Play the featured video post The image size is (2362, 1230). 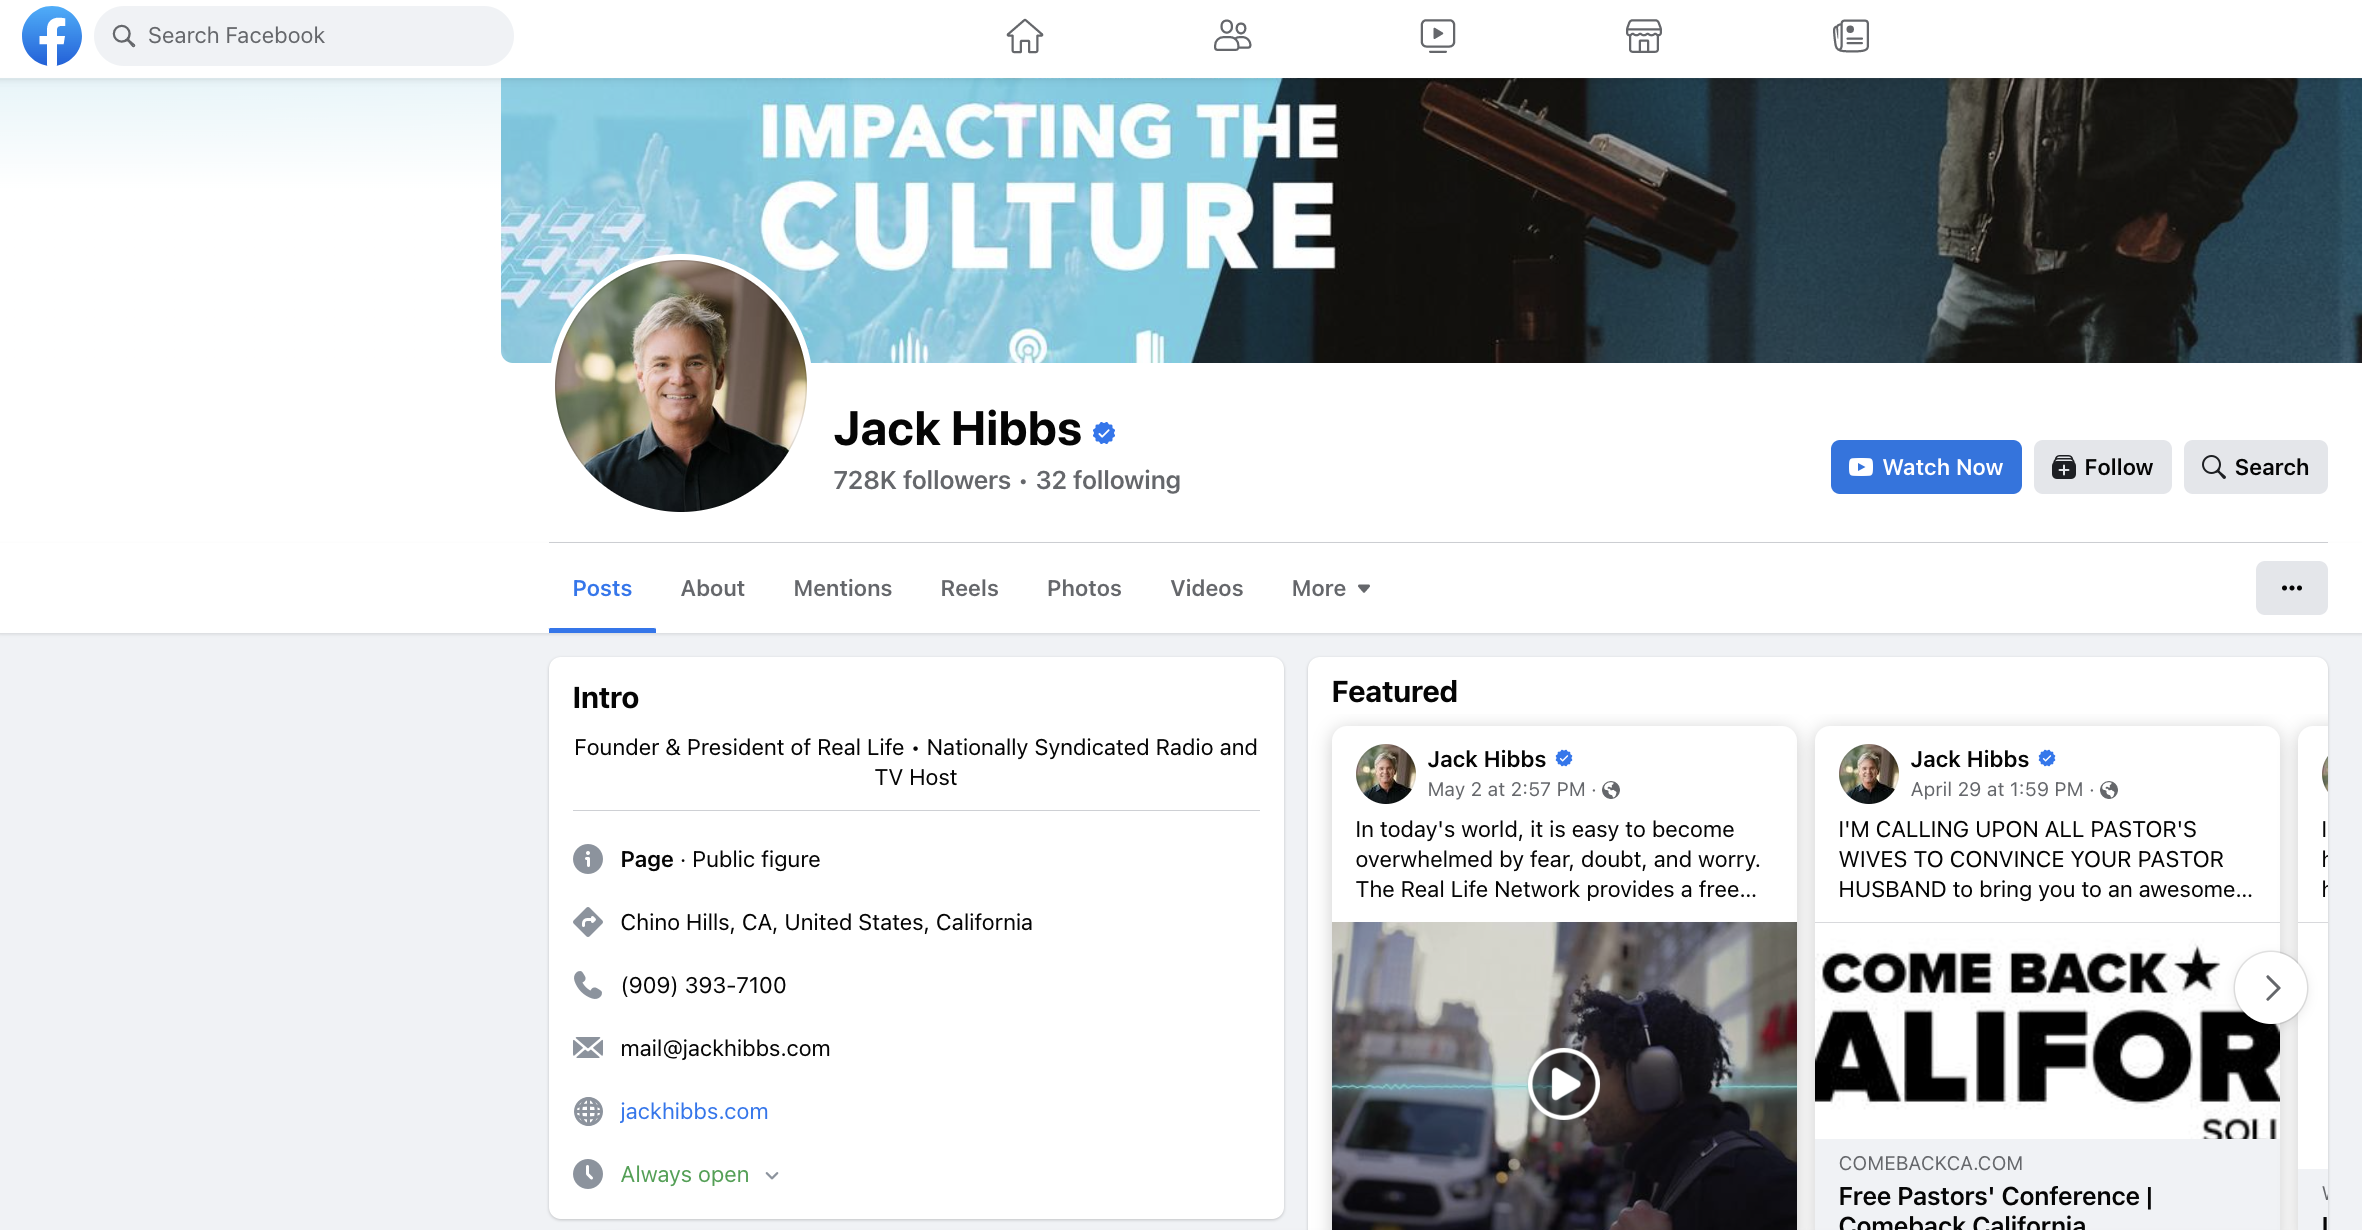tap(1562, 1083)
